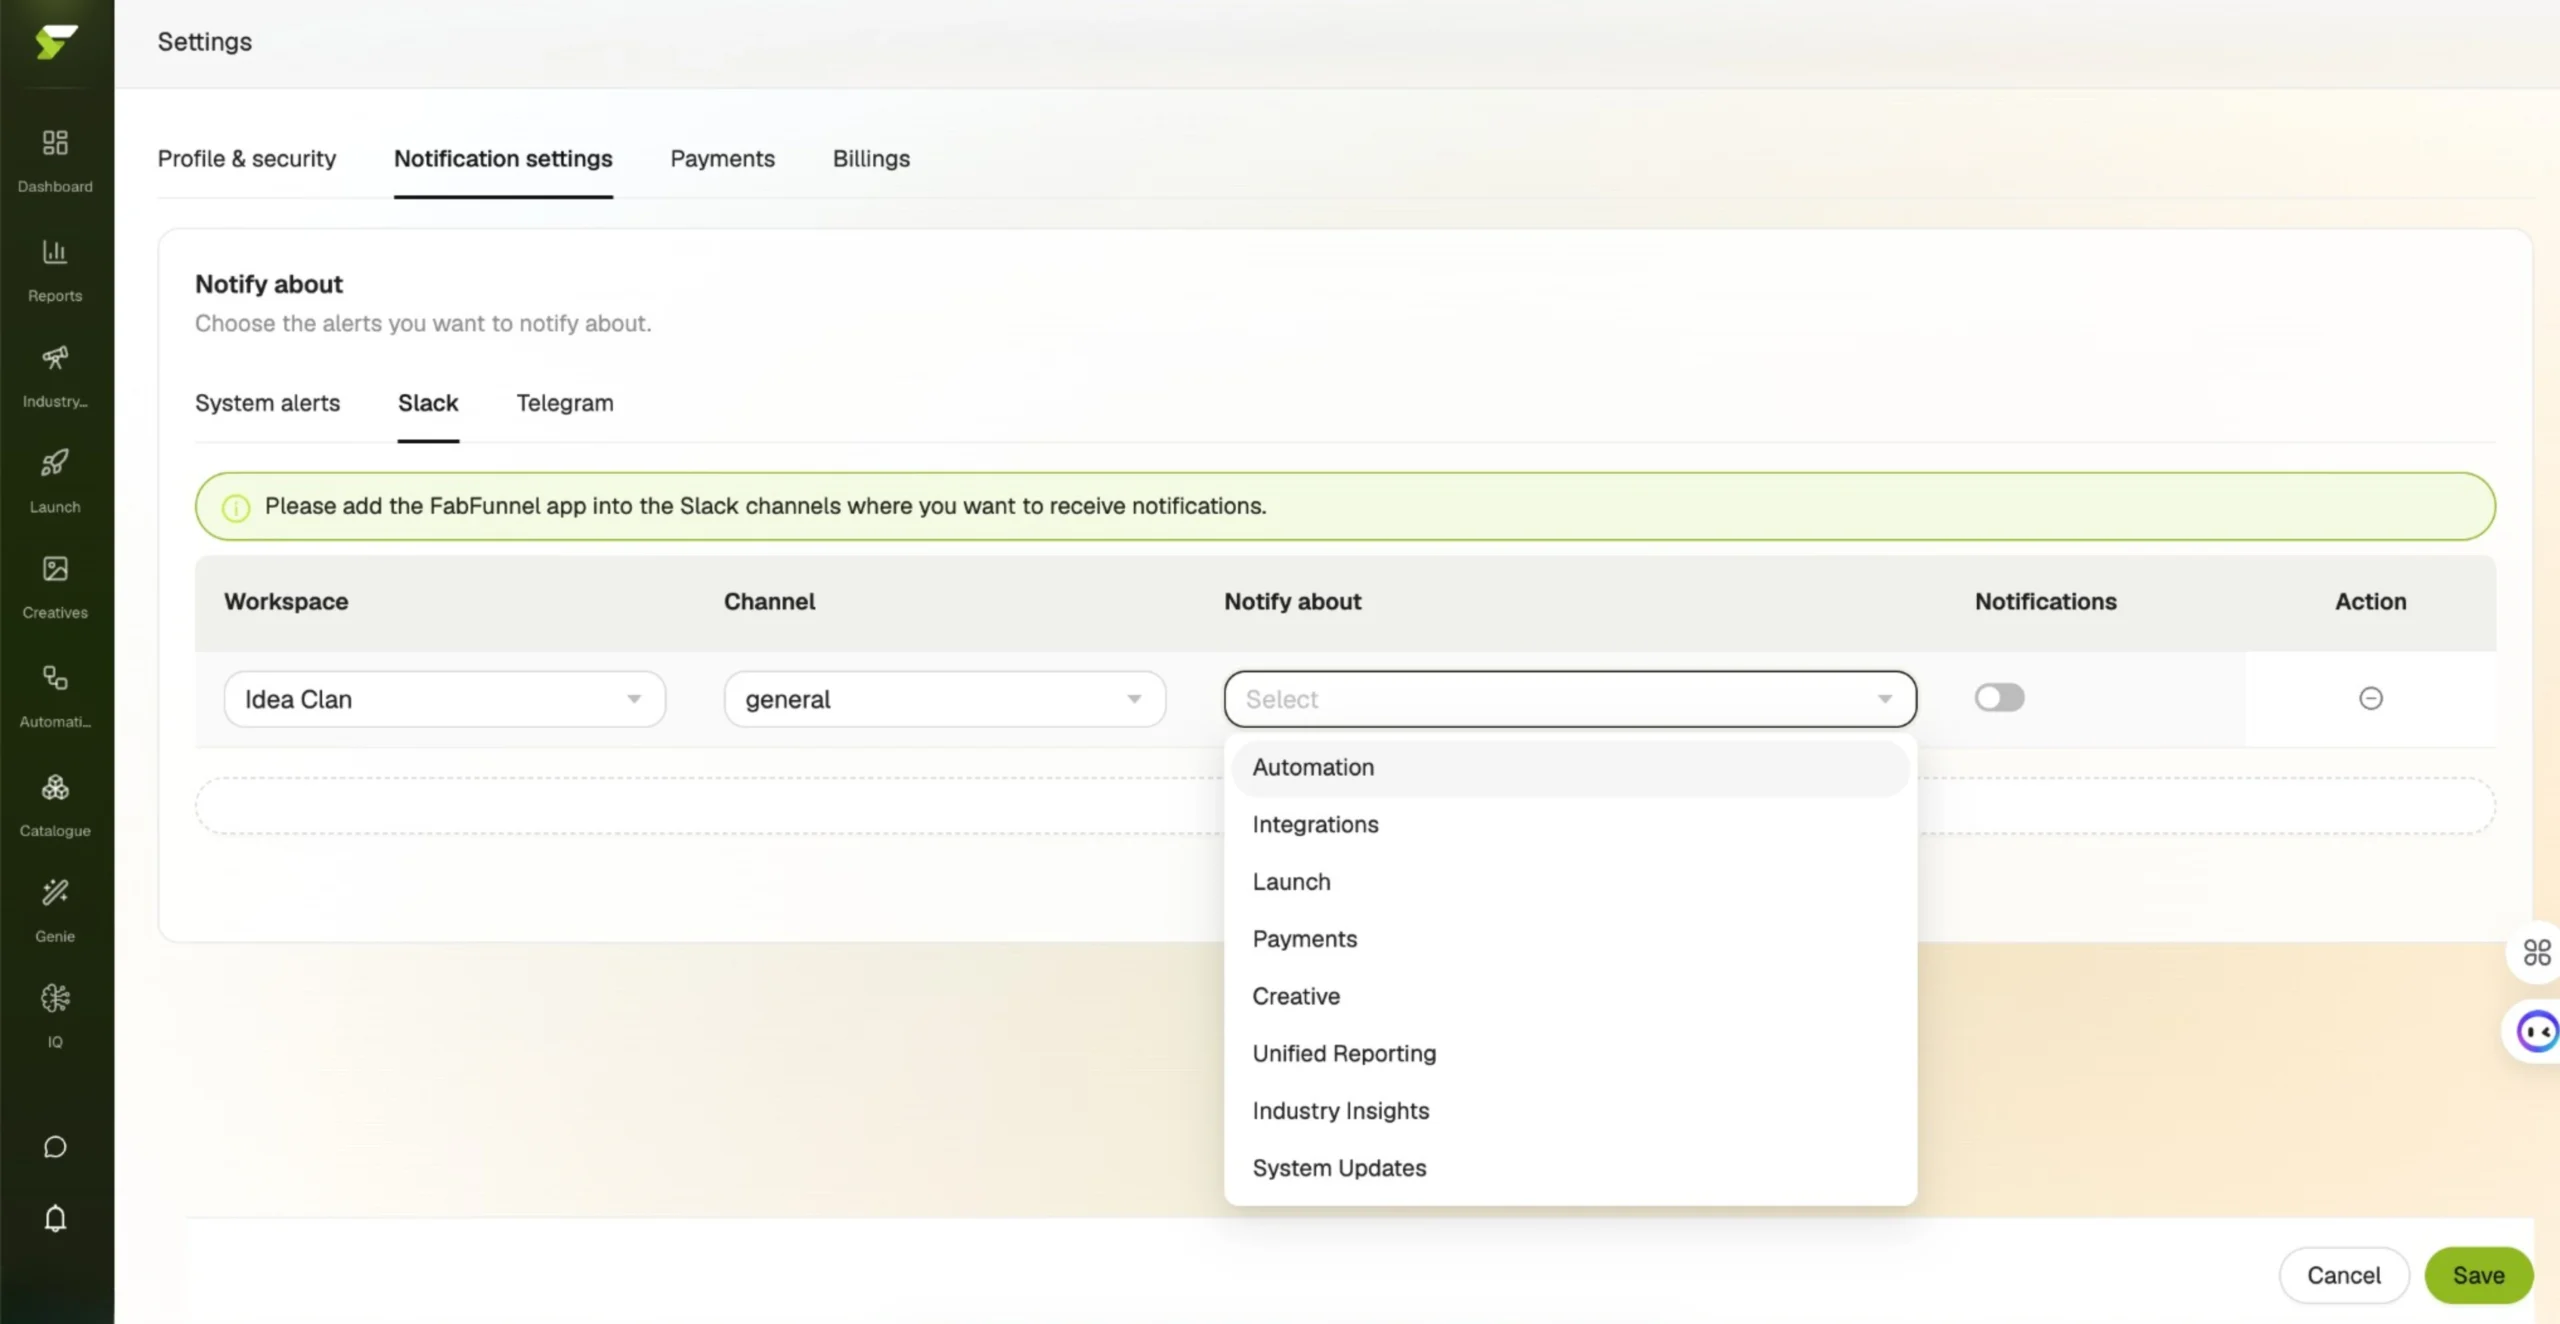
Task: Click the Channel column header
Action: (x=769, y=602)
